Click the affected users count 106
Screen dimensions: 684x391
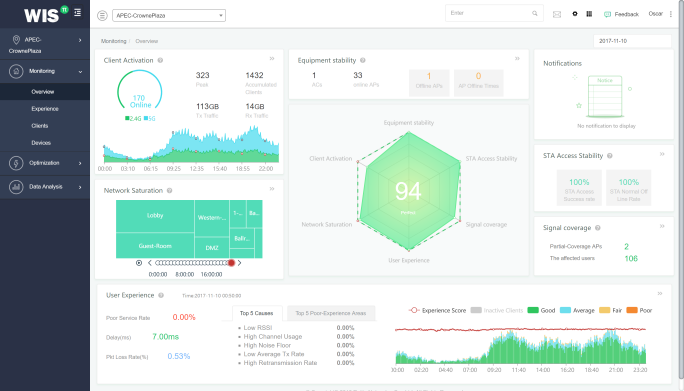(631, 258)
